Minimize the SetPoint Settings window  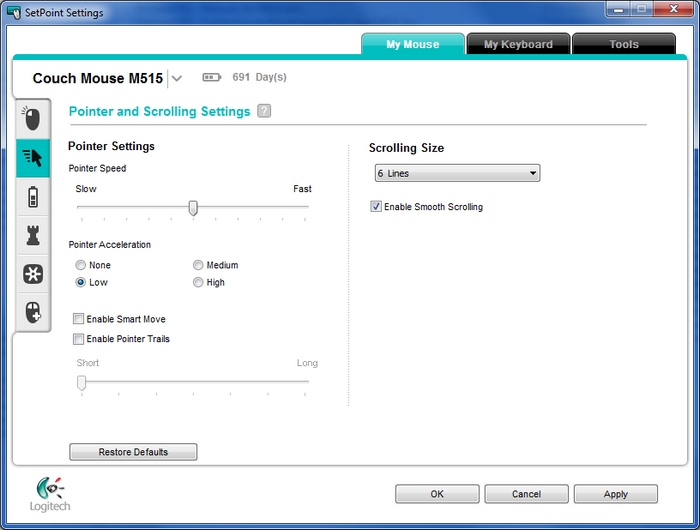[x=618, y=9]
